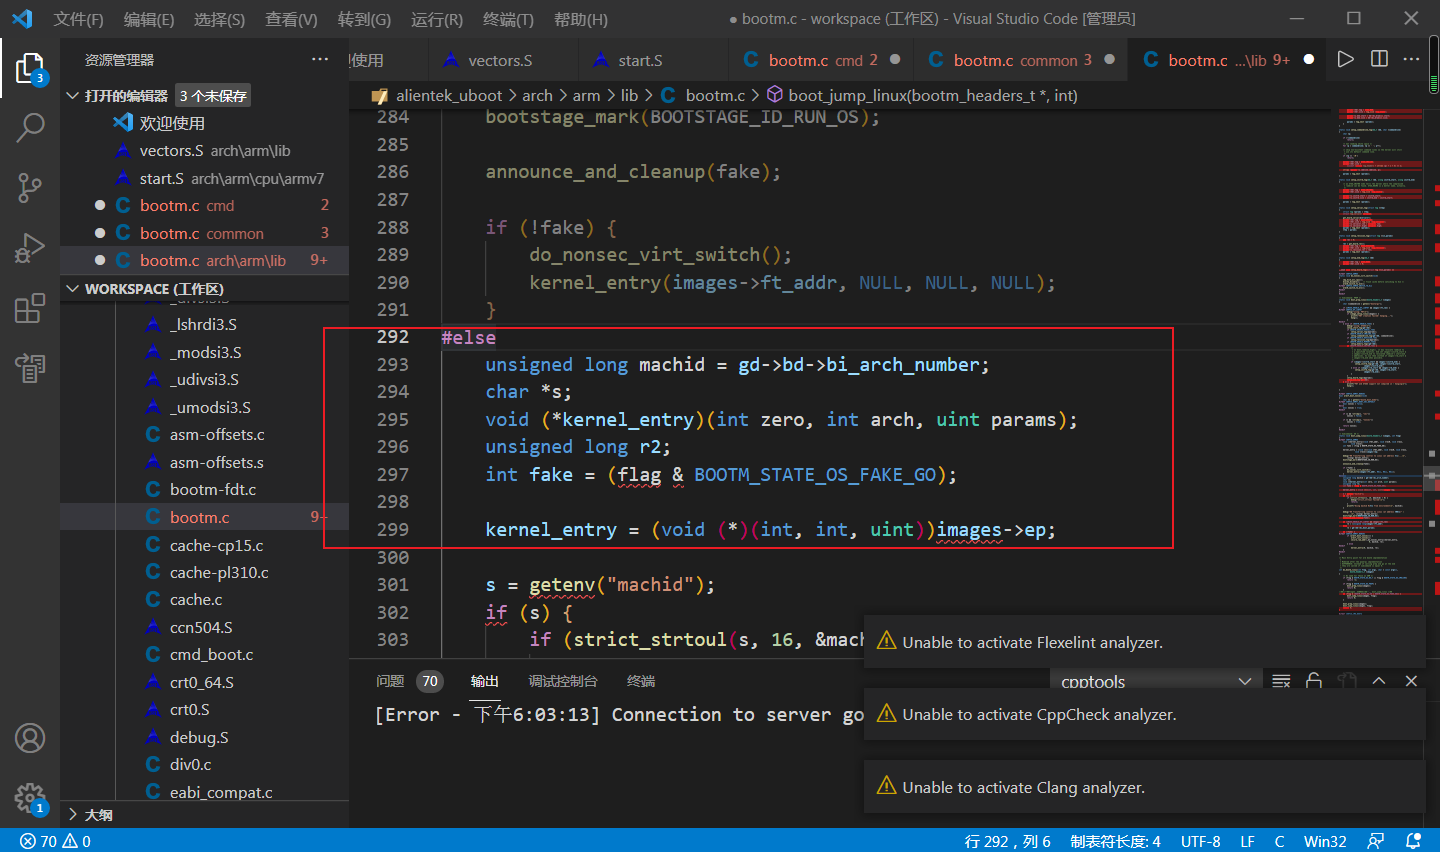Open asm-offsets.c in file tree

pyautogui.click(x=205, y=435)
